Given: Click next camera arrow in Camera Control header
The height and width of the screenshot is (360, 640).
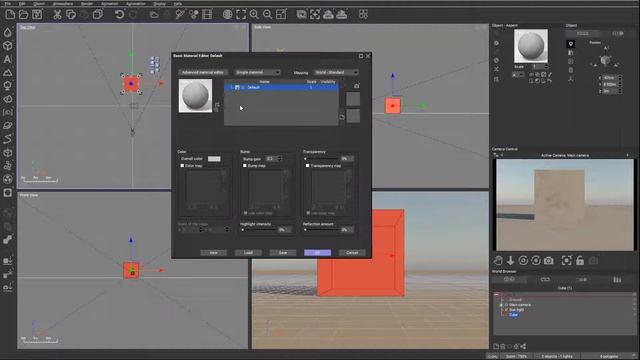Looking at the screenshot, I should 628,155.
